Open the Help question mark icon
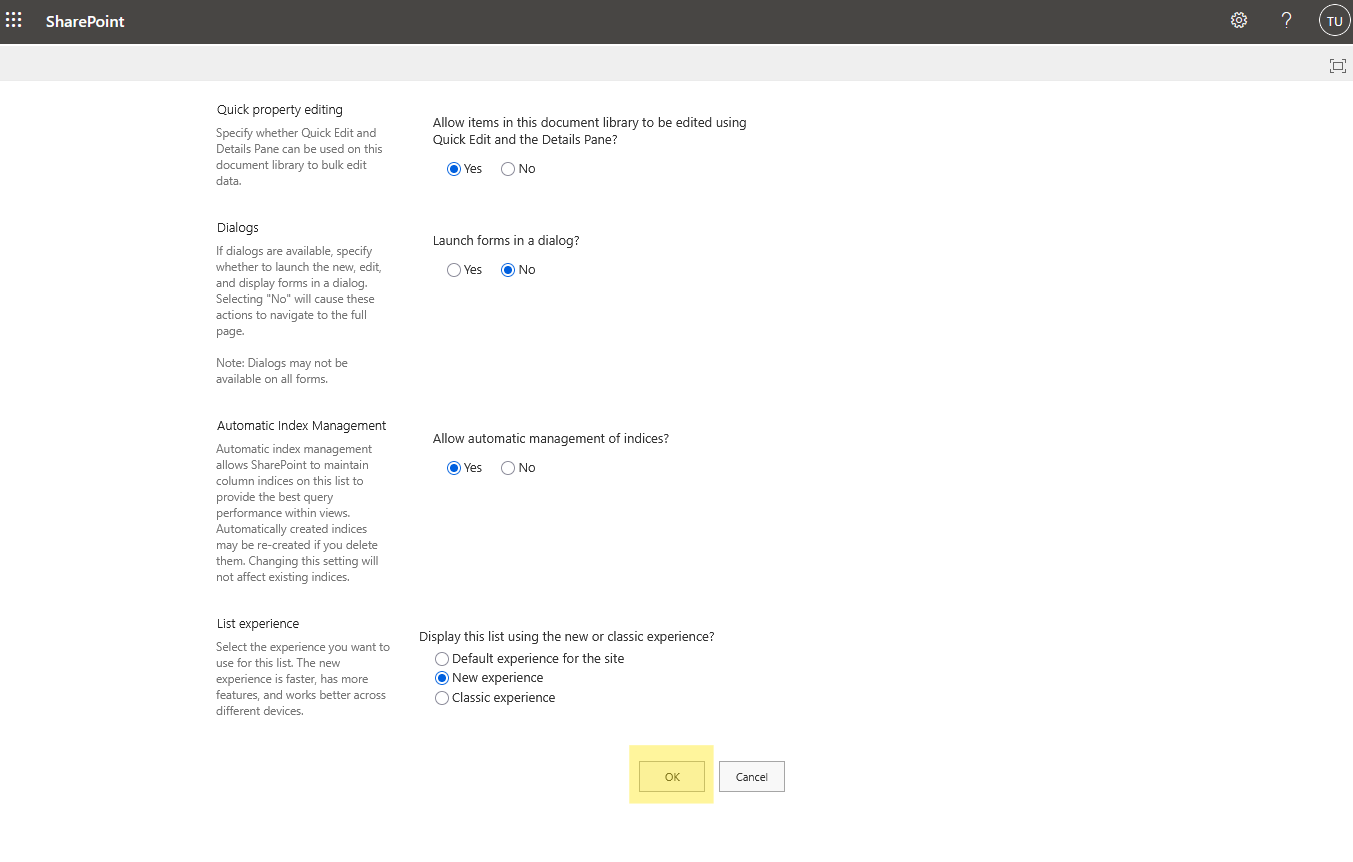 (1286, 20)
